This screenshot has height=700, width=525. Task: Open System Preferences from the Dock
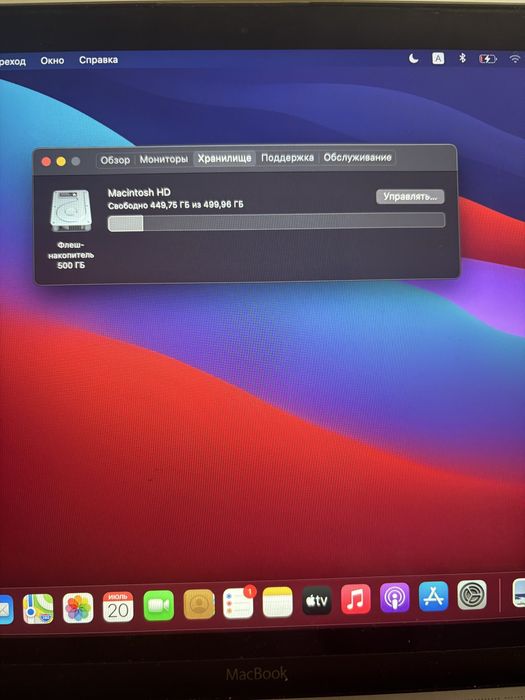(472, 595)
